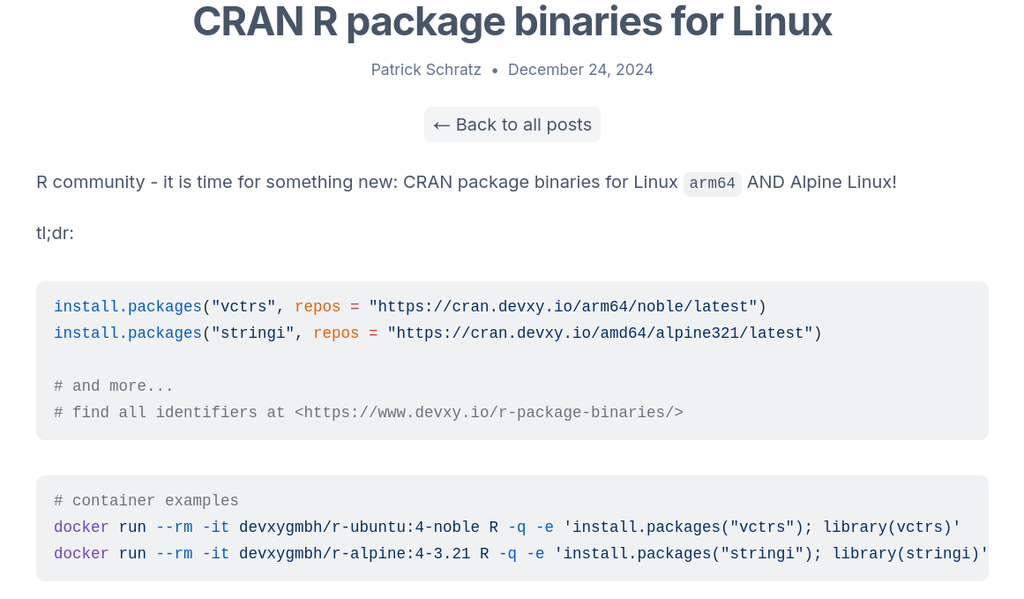Screen dimensions: 1024x599
Task: Click the # and more... comment
Action: (114, 386)
